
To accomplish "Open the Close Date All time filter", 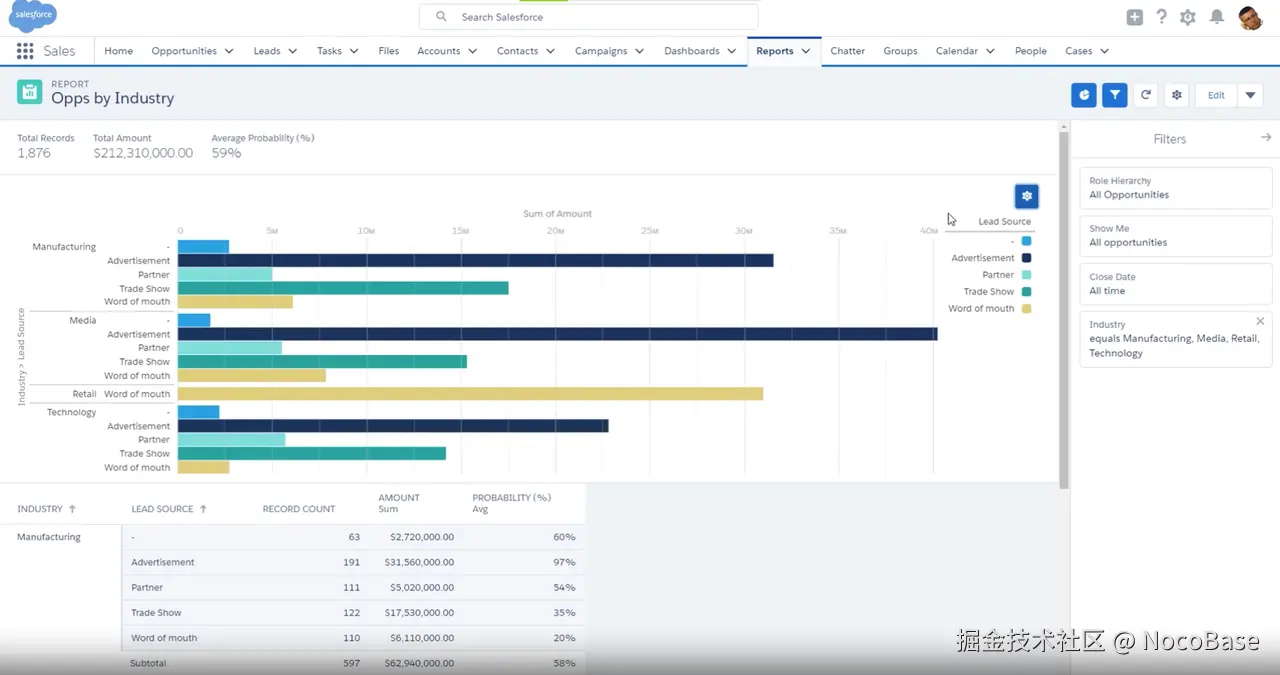I will coord(1175,284).
